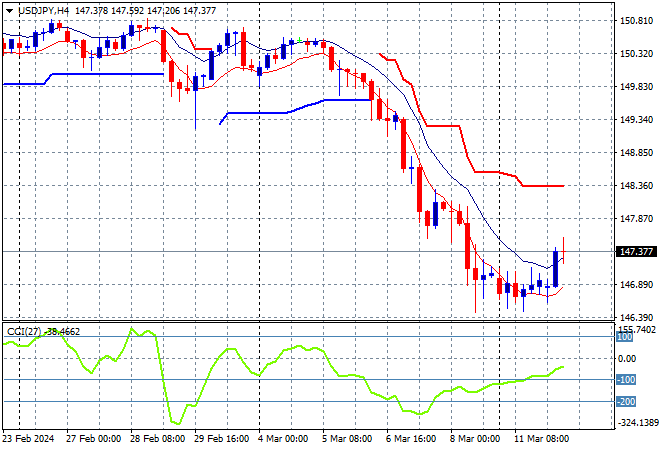The image size is (660, 450).
Task: Click the USDJPY,H4 symbol title
Action: click(42, 9)
